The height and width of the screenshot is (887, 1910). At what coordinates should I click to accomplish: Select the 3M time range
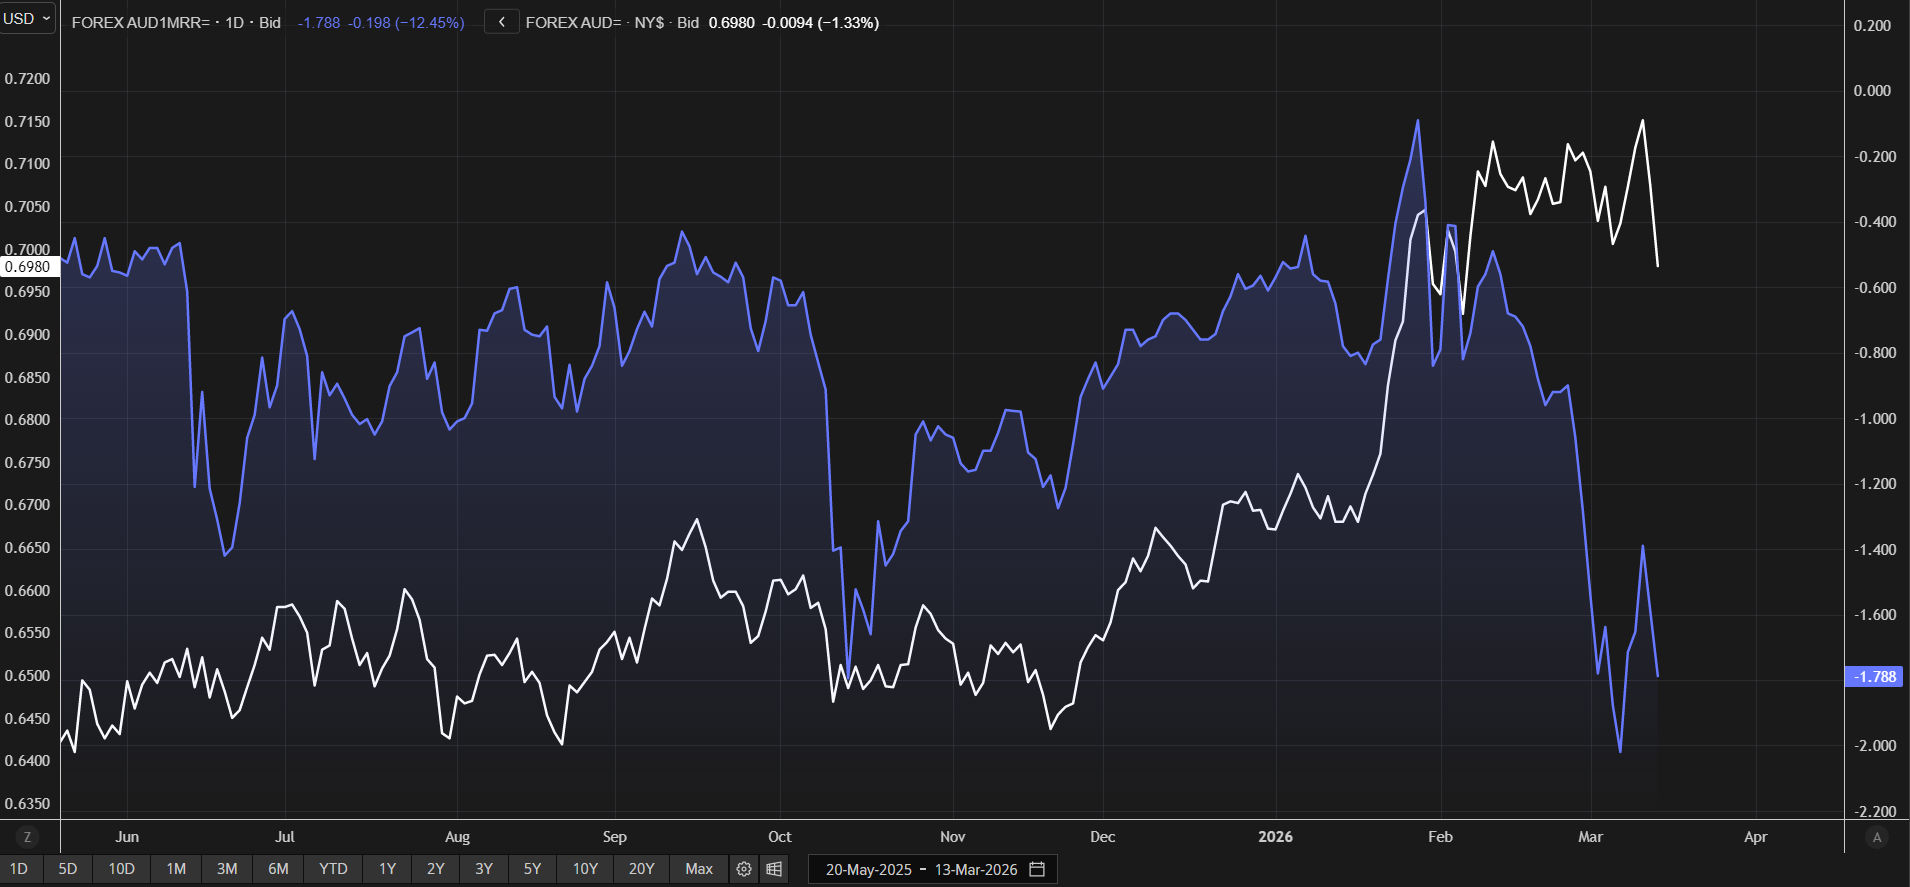coord(227,869)
